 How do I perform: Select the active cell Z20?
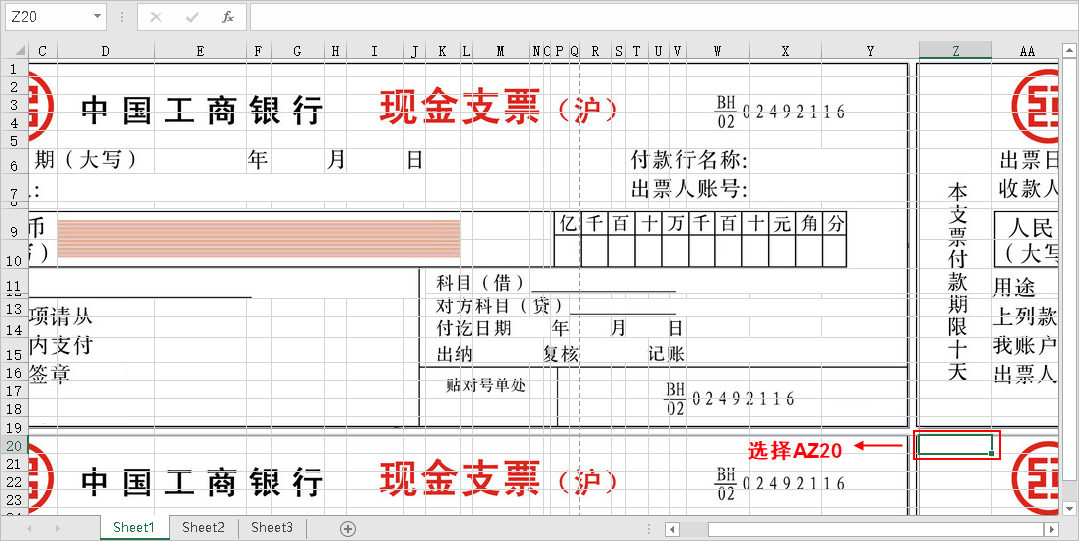[955, 445]
